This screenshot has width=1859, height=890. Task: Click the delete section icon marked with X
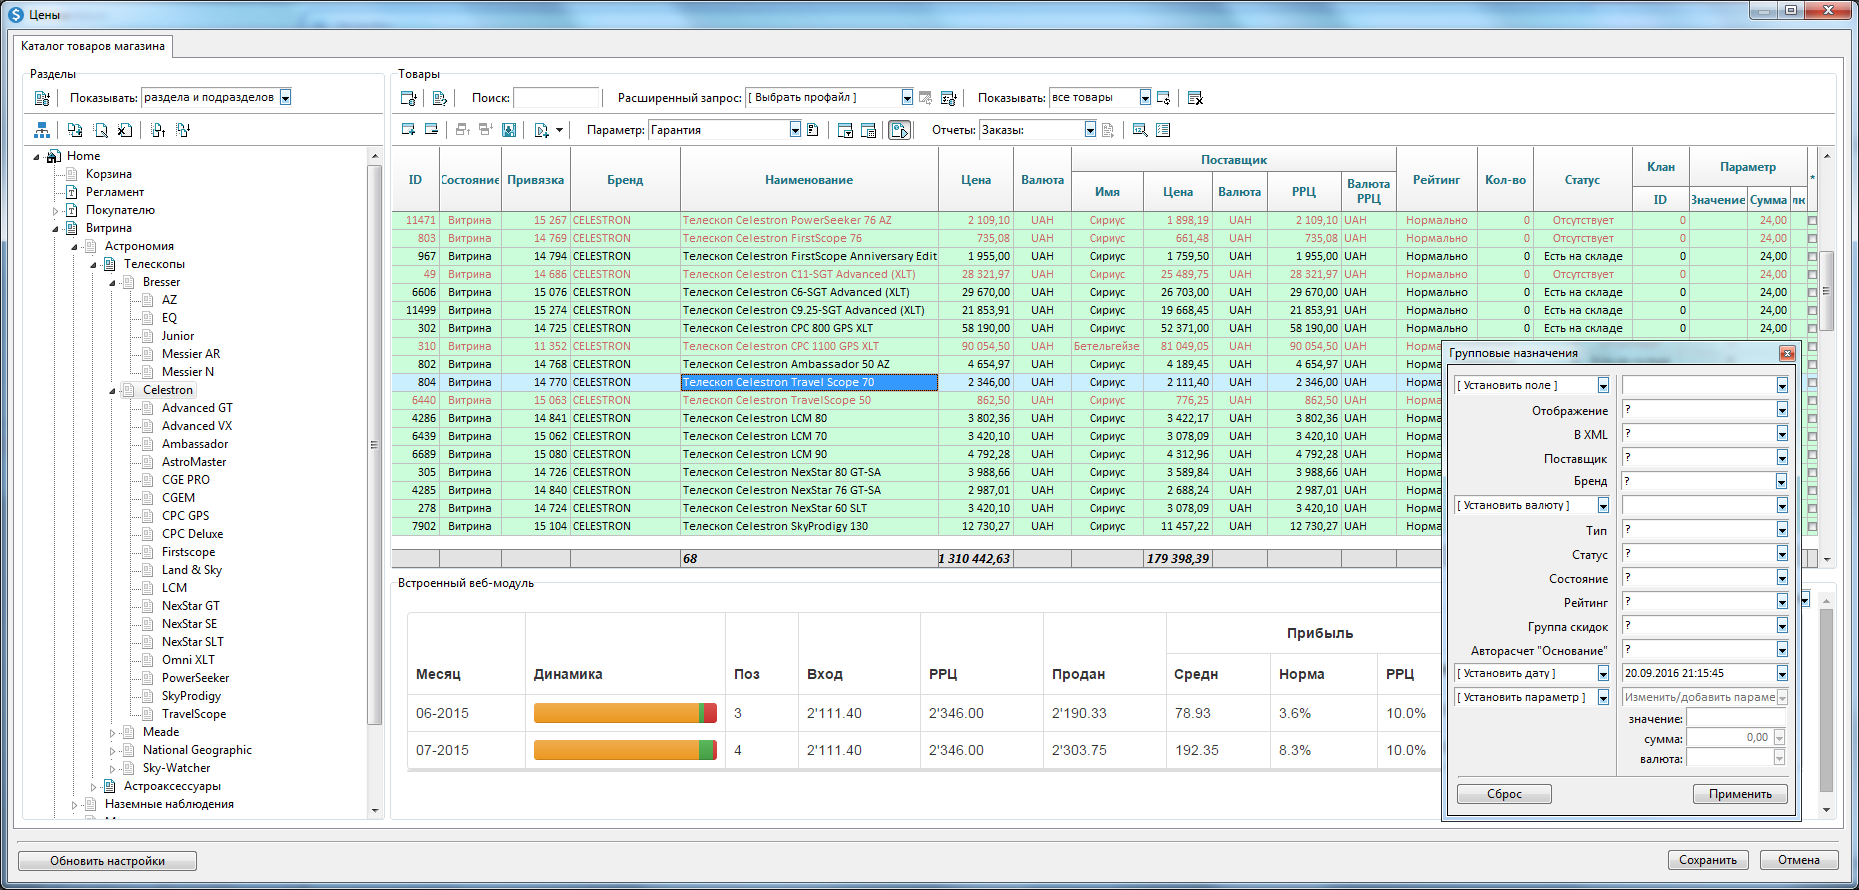pos(125,130)
